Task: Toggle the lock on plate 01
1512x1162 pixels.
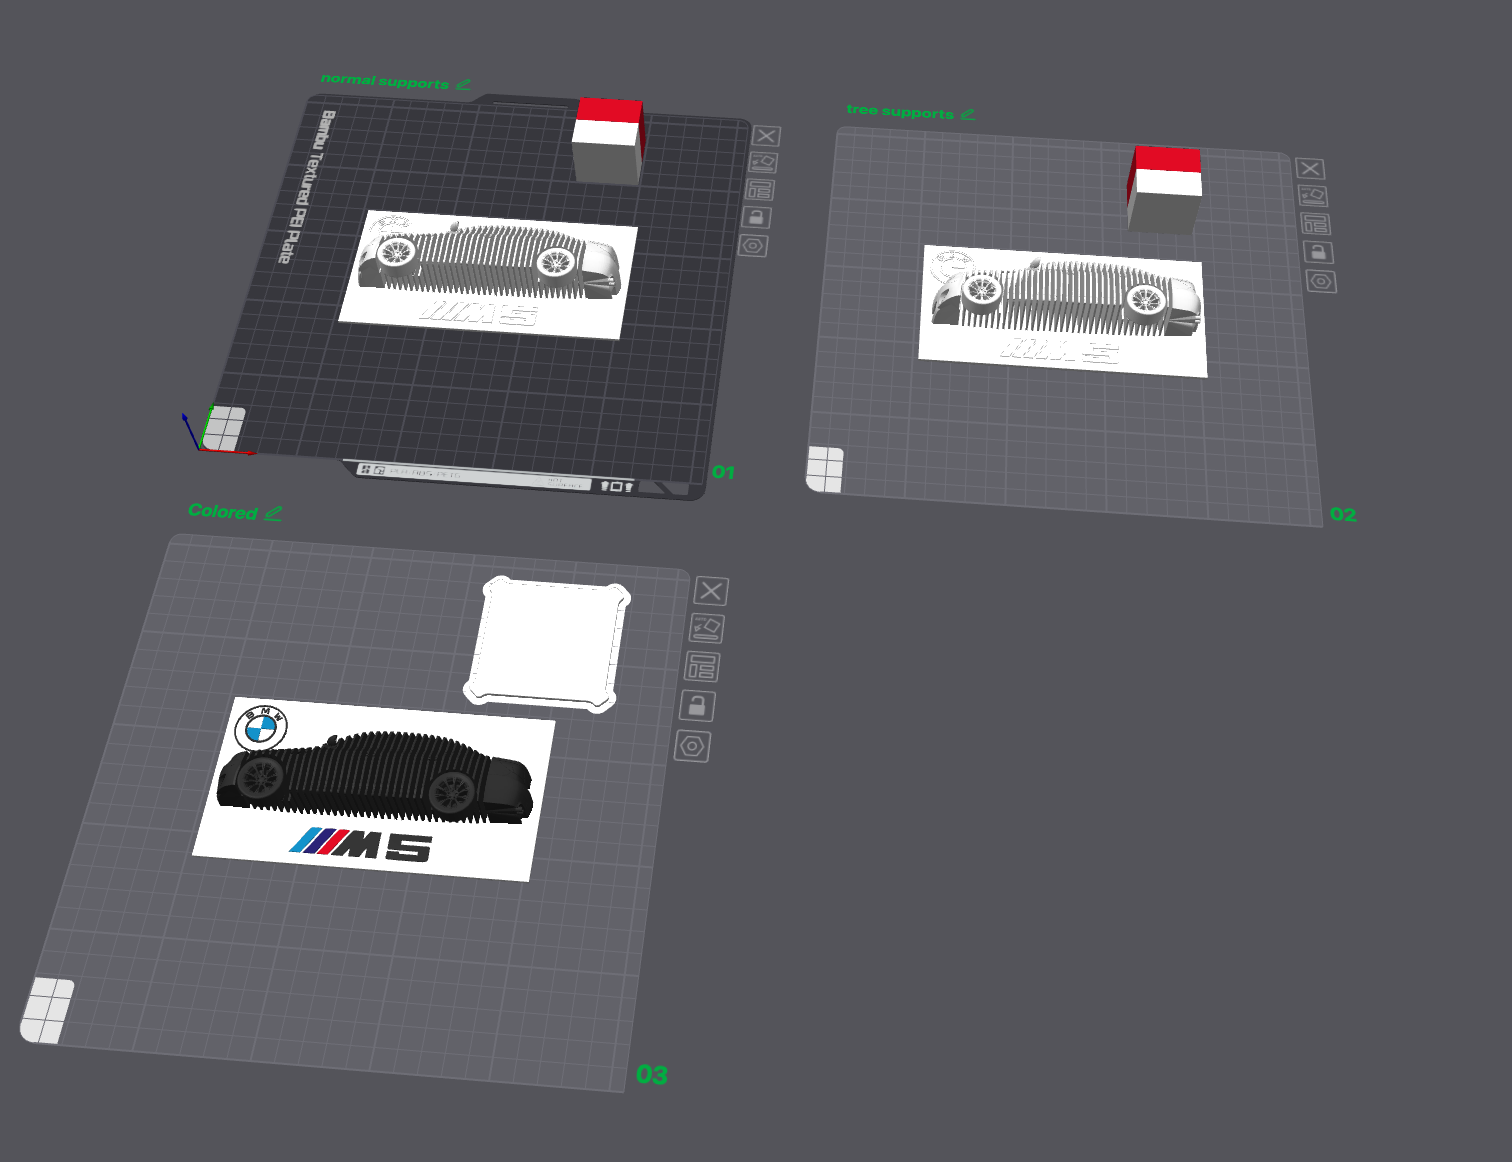Action: point(756,217)
